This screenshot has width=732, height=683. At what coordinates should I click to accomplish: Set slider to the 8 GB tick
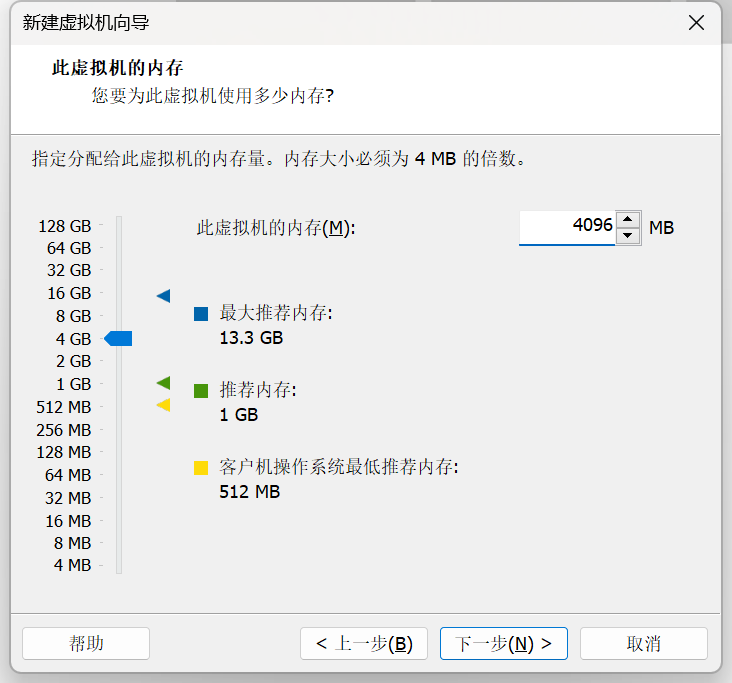119,316
